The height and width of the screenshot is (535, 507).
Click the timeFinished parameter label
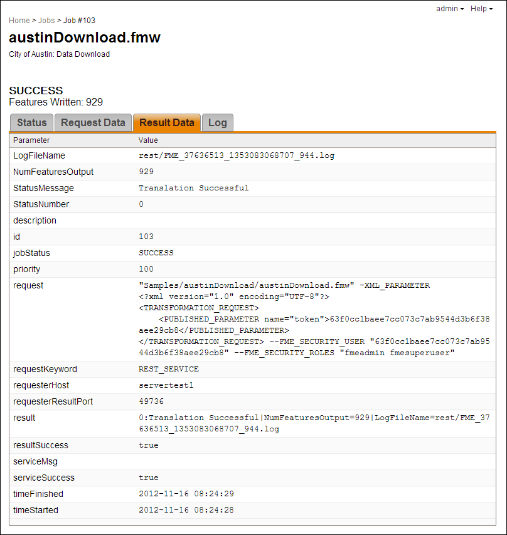coord(38,494)
